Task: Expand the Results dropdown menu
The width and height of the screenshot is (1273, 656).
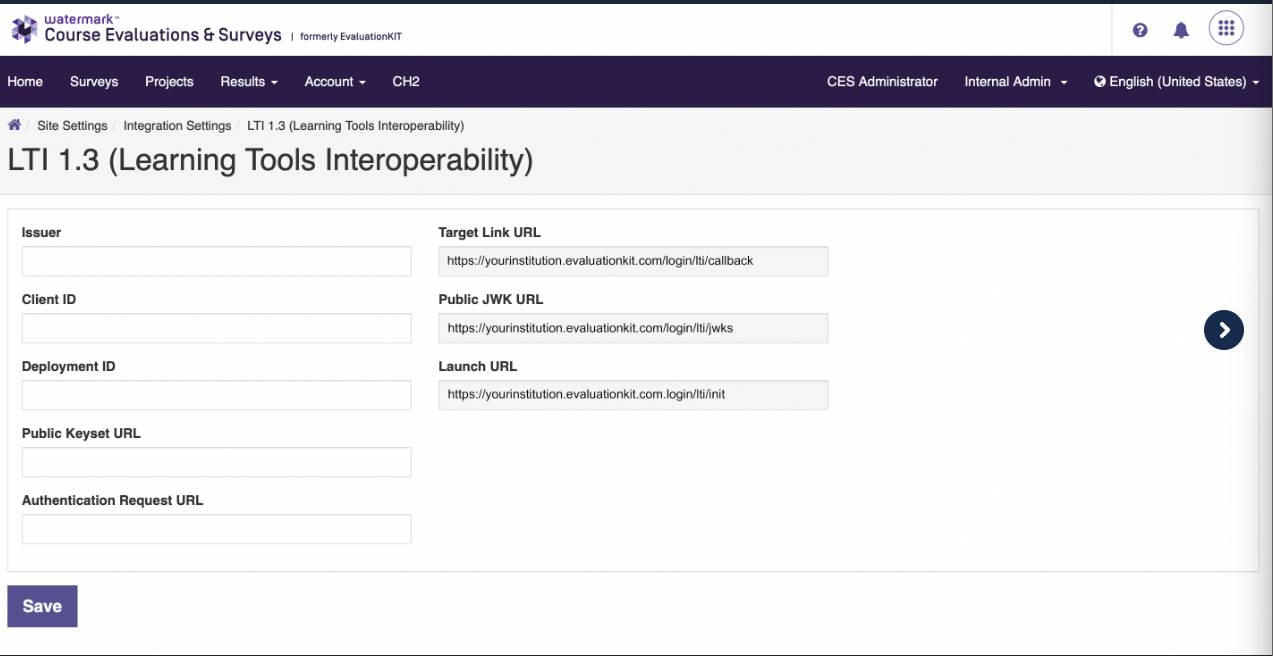Action: 249,82
